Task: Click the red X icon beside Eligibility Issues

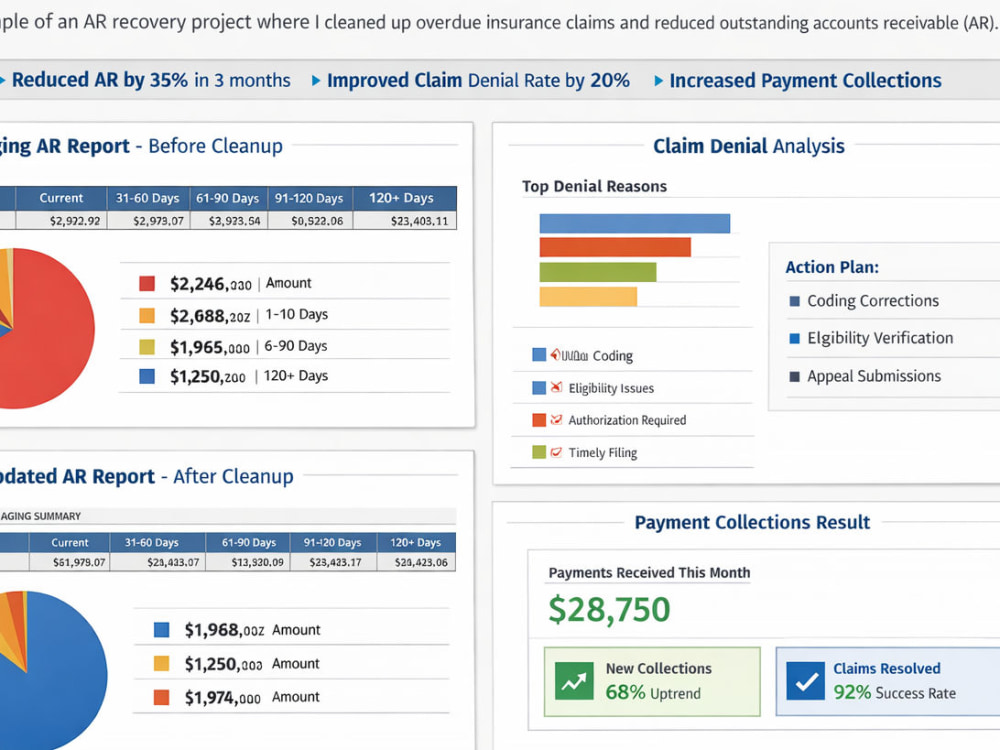Action: click(x=556, y=387)
